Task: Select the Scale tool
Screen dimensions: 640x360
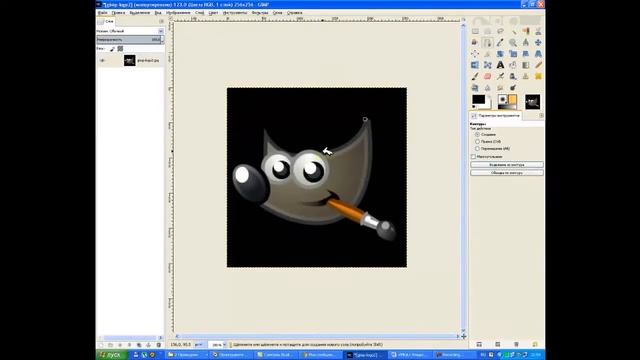Action: point(513,53)
